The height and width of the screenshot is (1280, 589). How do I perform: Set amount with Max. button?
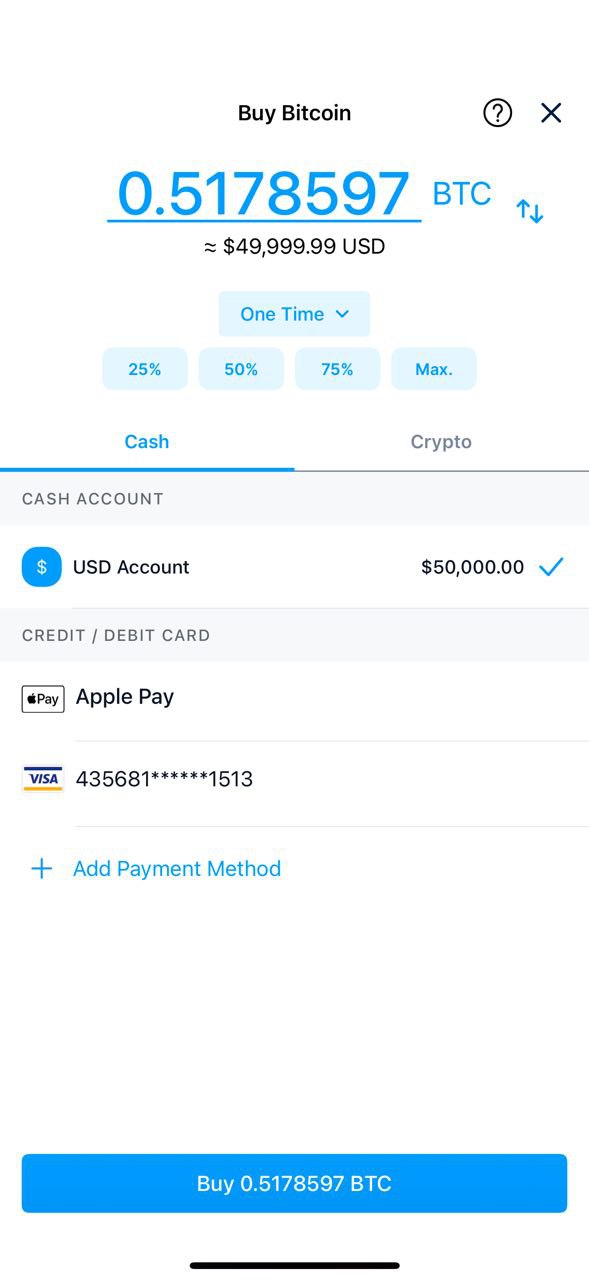pyautogui.click(x=434, y=369)
